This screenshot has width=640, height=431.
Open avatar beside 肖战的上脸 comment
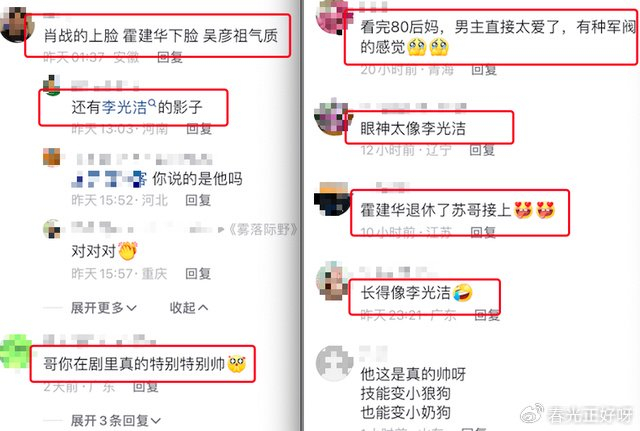(16, 24)
